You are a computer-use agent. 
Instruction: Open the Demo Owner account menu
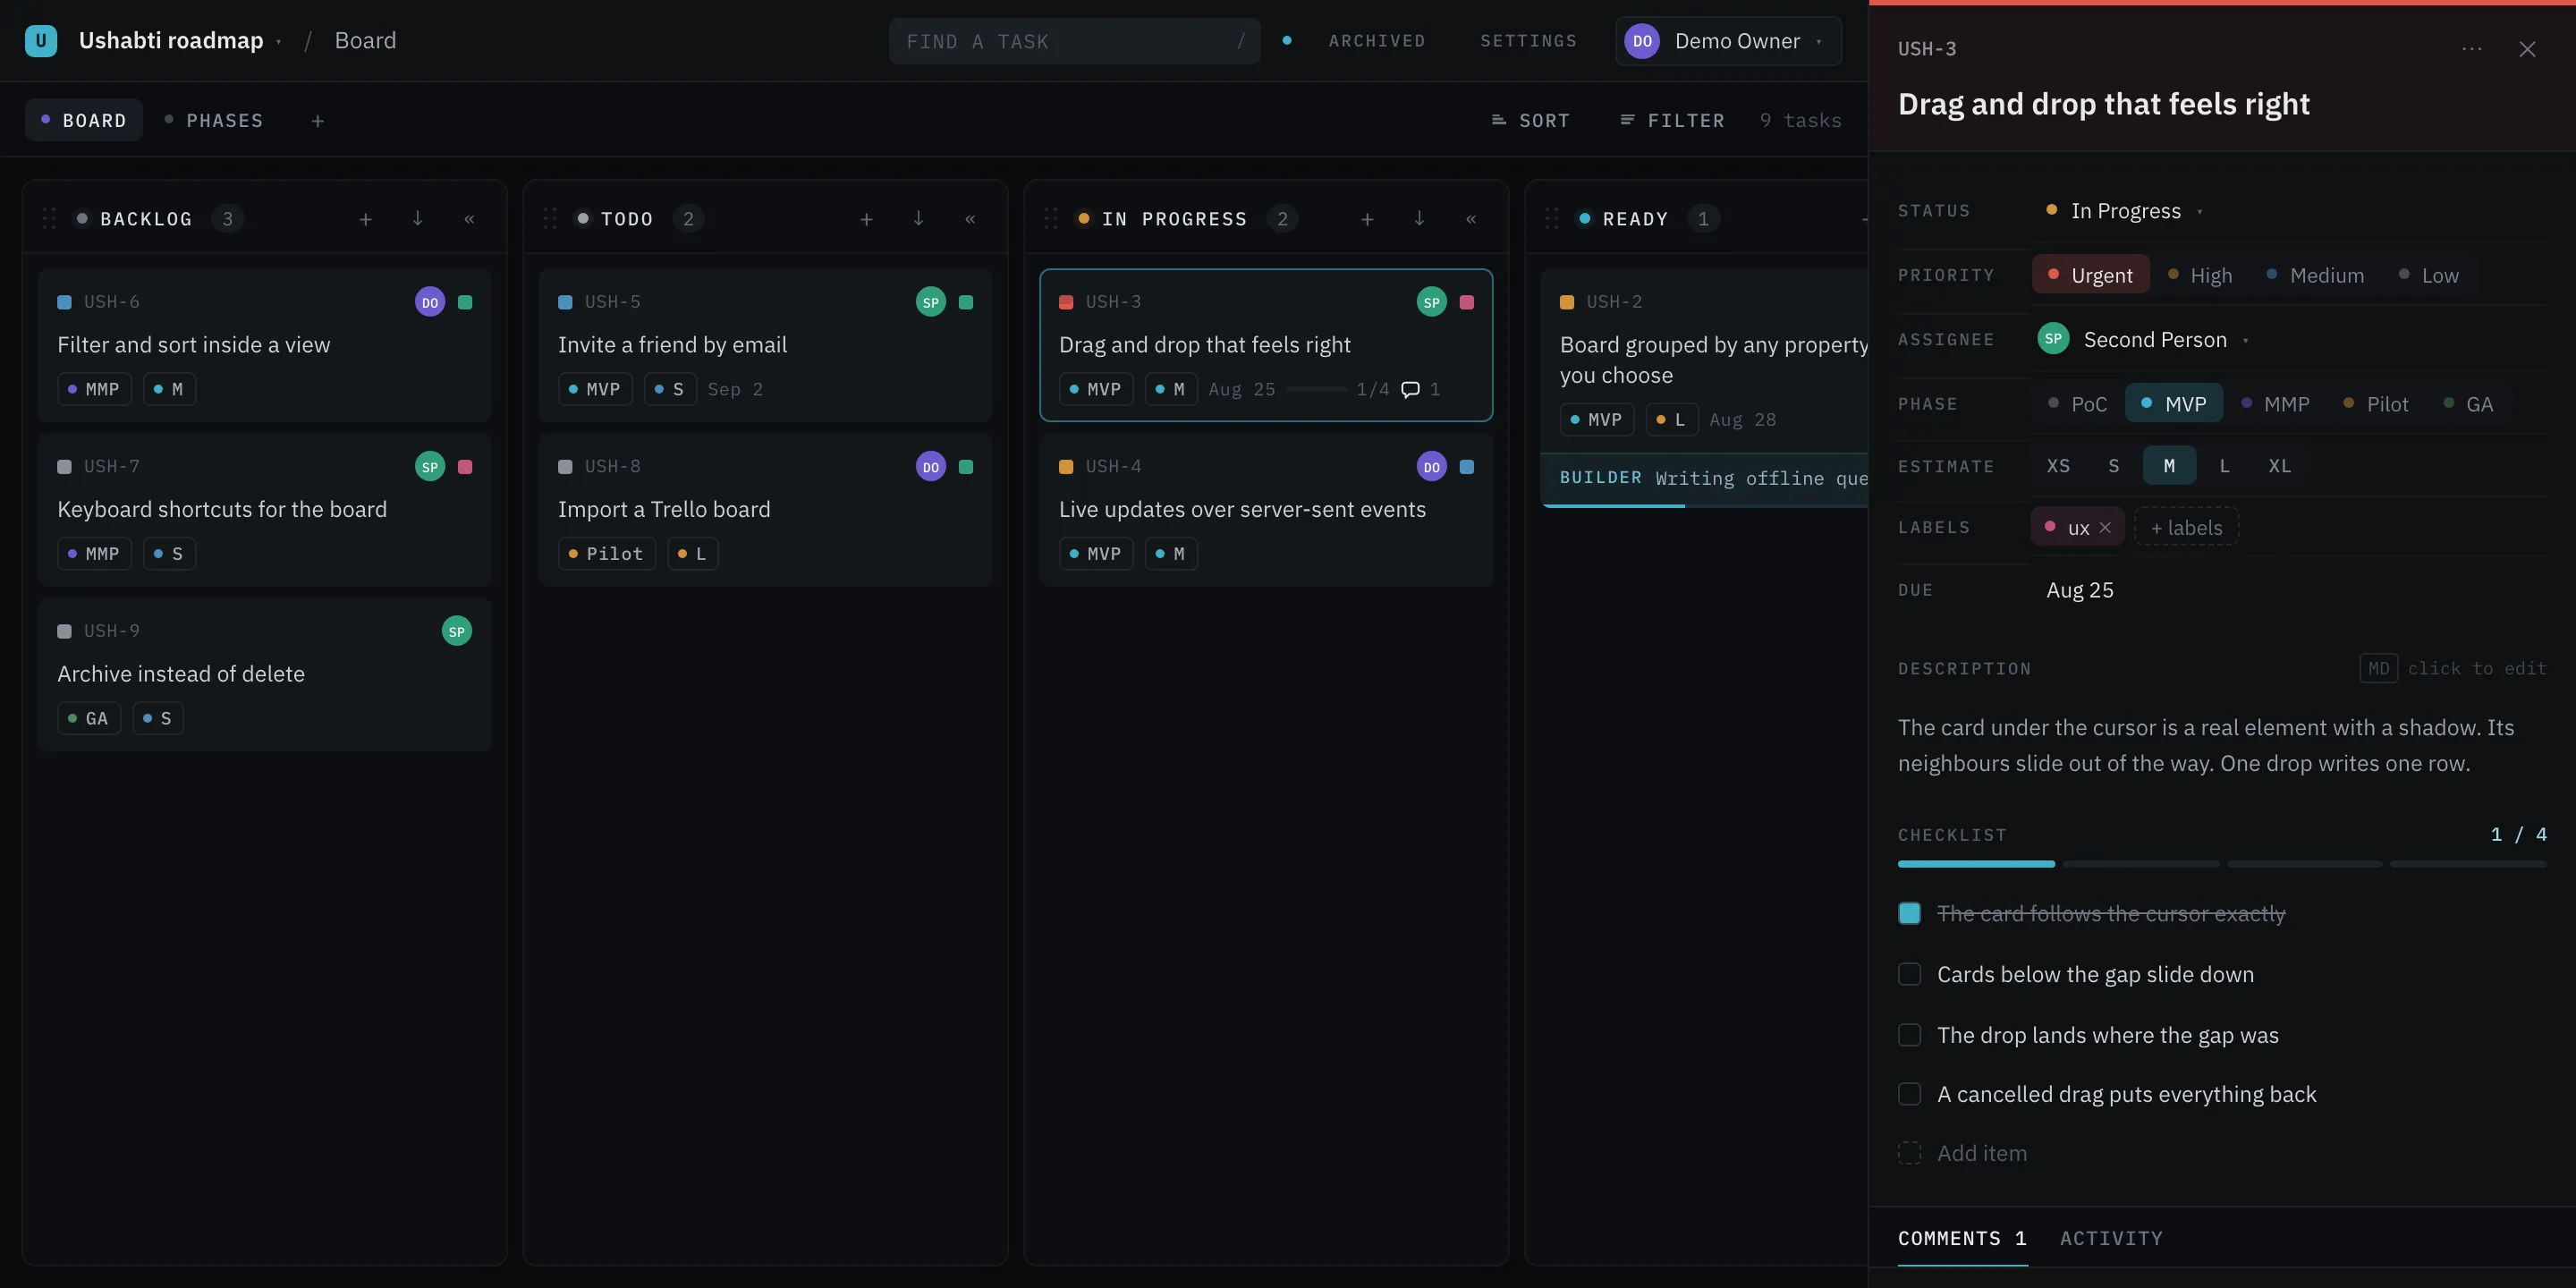pos(1728,41)
